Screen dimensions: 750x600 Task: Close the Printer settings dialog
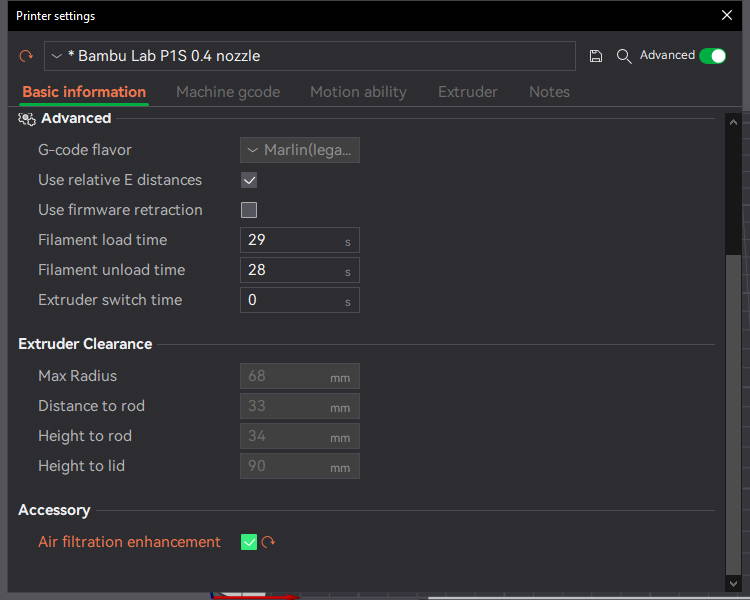727,15
